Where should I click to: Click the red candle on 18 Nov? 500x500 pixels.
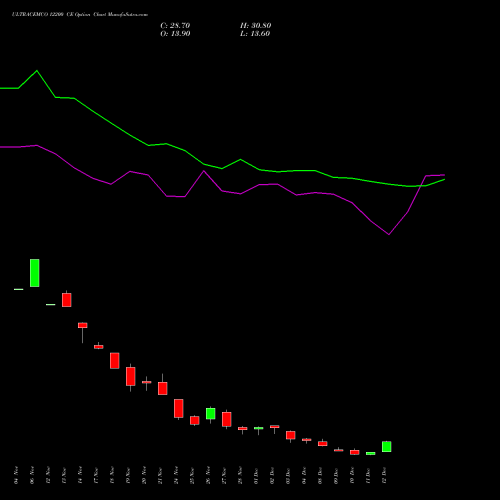(115, 360)
